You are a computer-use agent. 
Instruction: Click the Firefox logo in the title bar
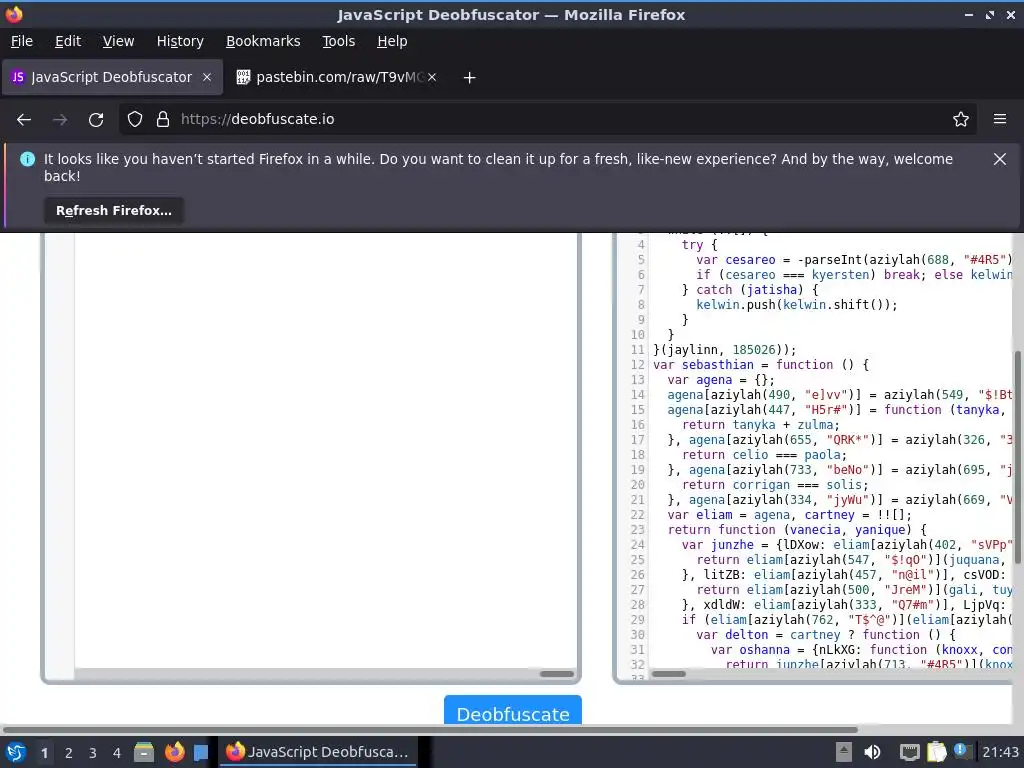click(14, 14)
